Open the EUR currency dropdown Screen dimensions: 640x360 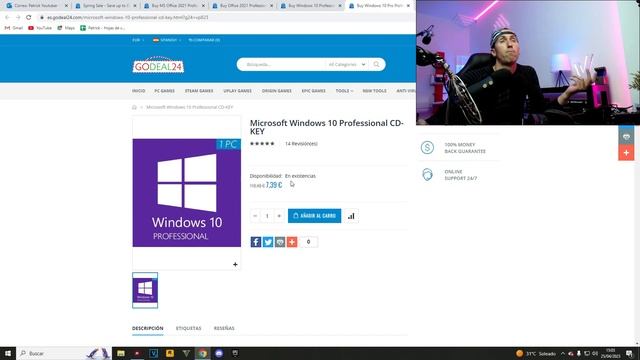pyautogui.click(x=138, y=40)
